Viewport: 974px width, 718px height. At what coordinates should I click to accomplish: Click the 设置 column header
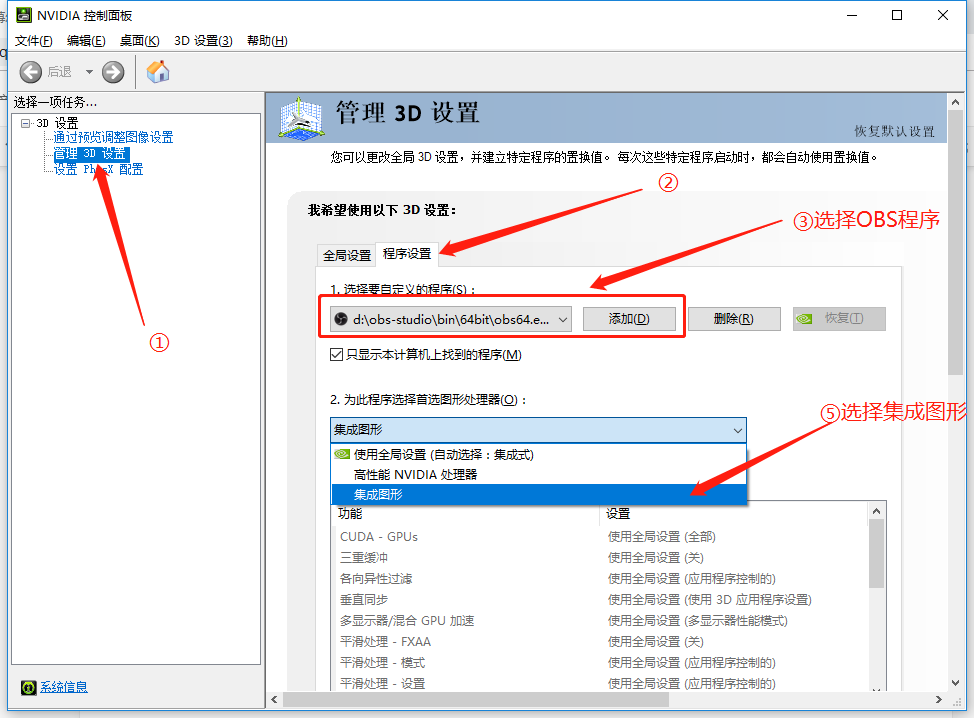(733, 514)
